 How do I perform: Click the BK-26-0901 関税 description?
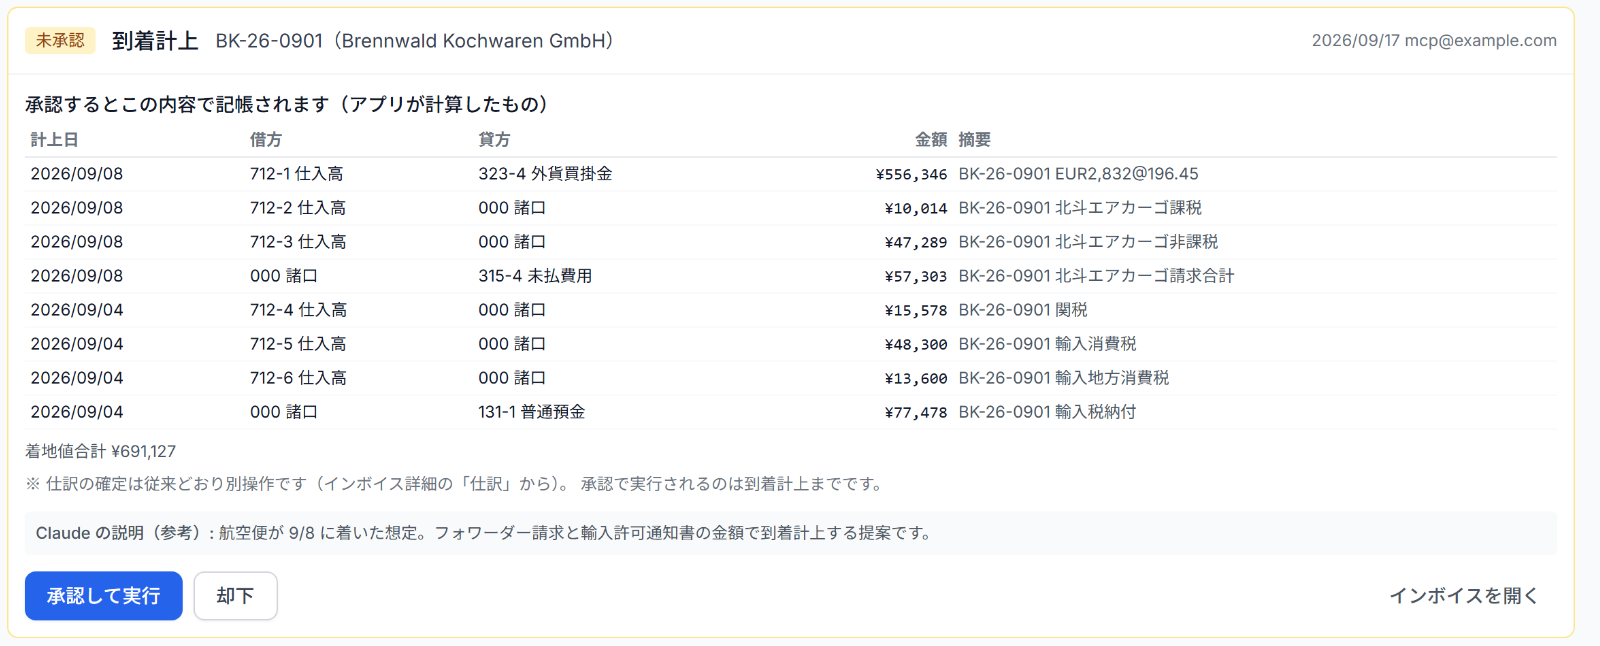coord(1023,310)
